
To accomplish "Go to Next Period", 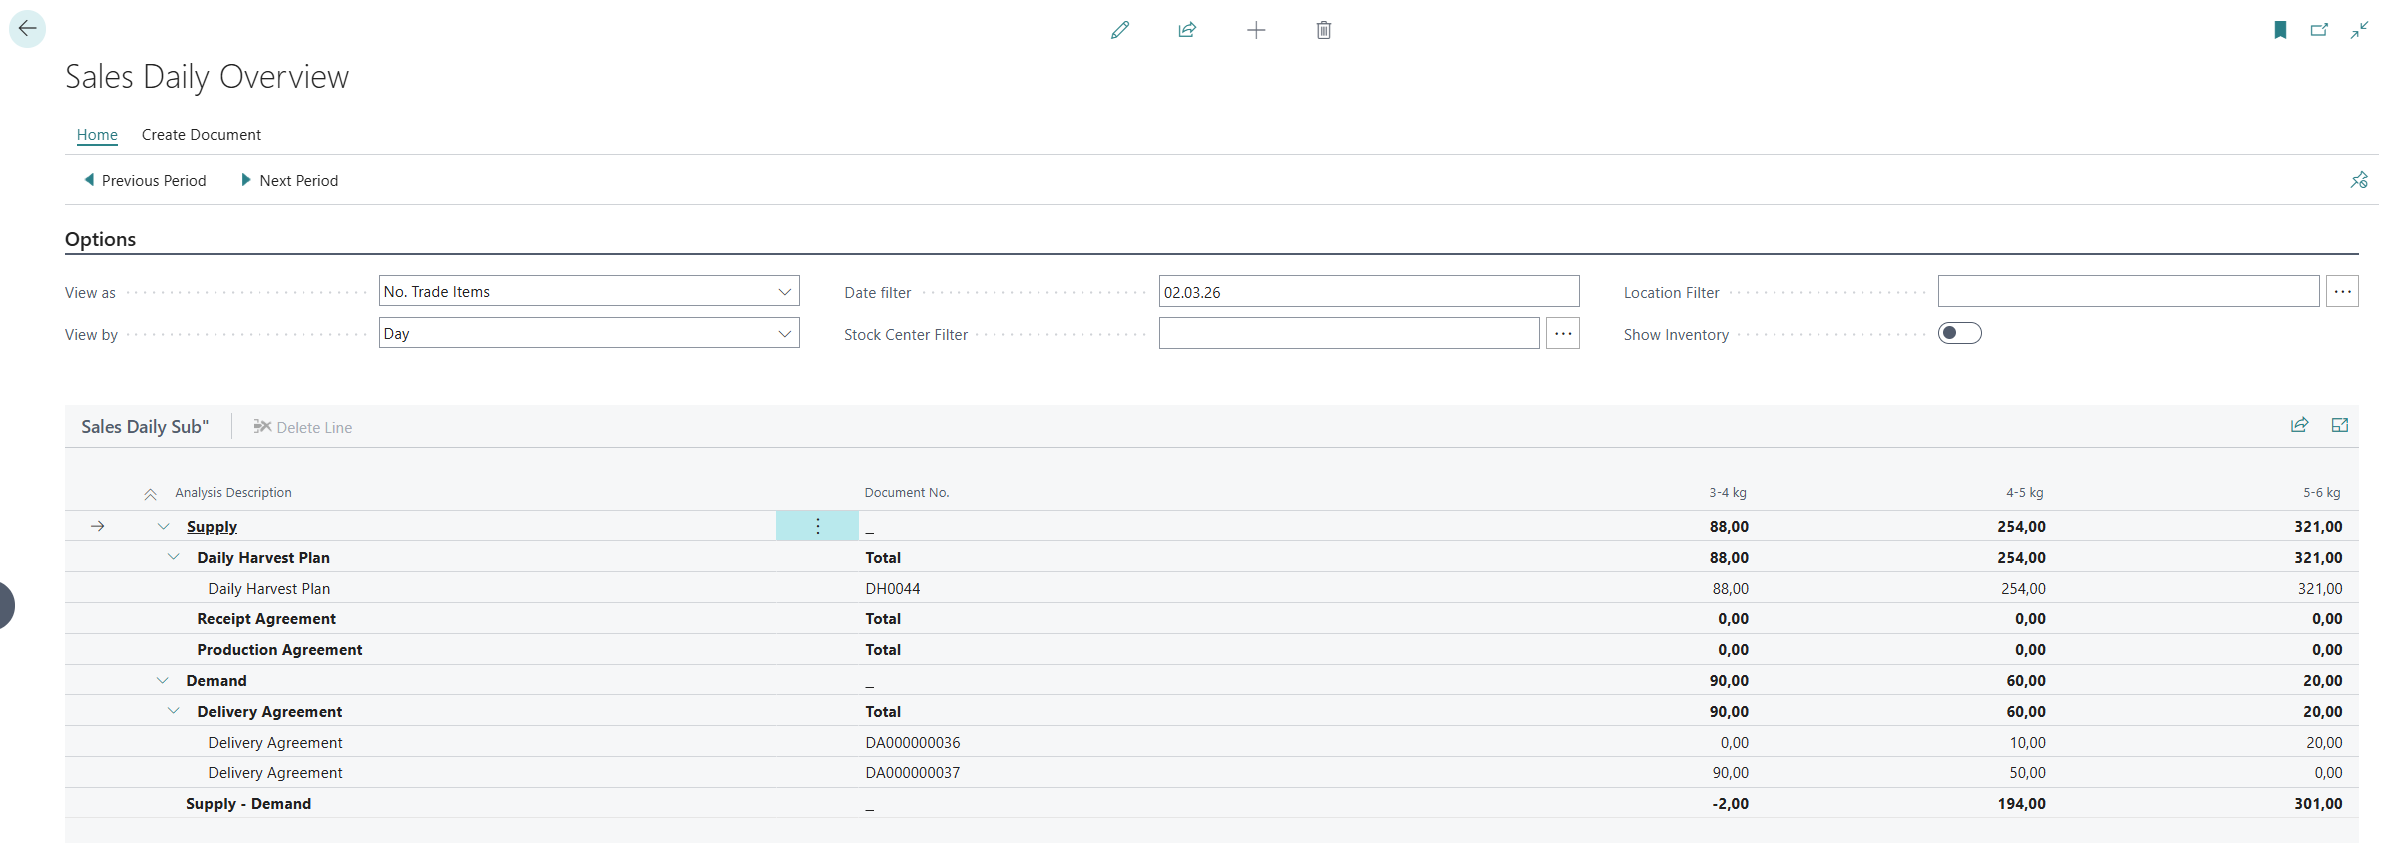I will pos(290,180).
